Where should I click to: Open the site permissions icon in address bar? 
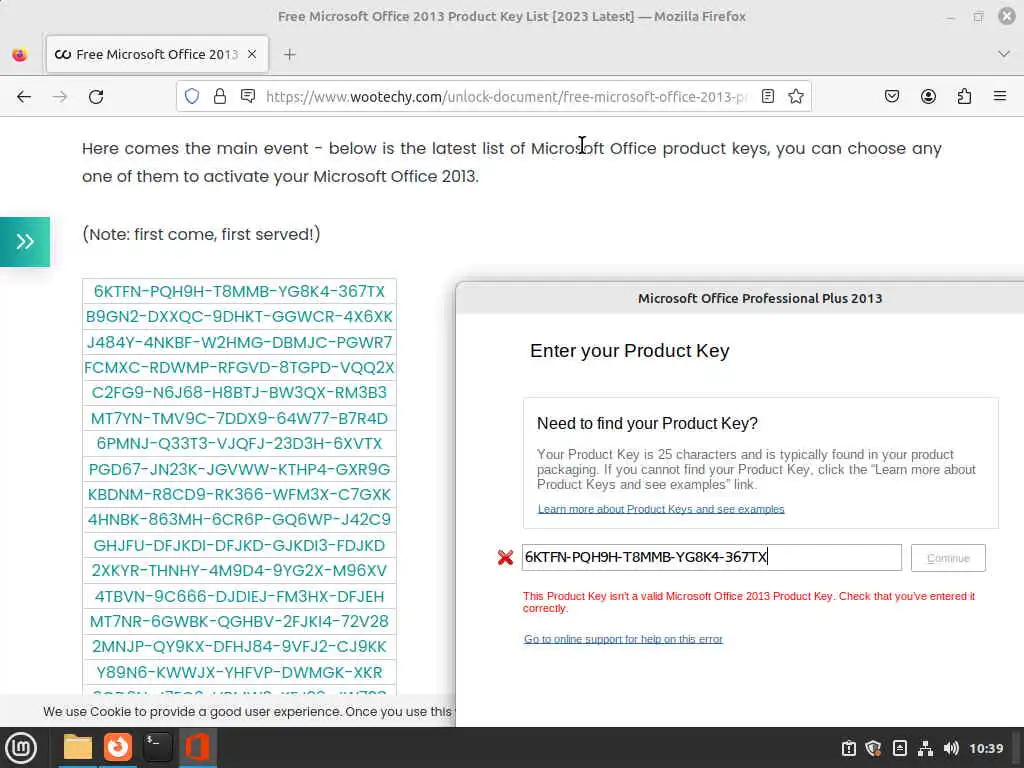coord(248,97)
